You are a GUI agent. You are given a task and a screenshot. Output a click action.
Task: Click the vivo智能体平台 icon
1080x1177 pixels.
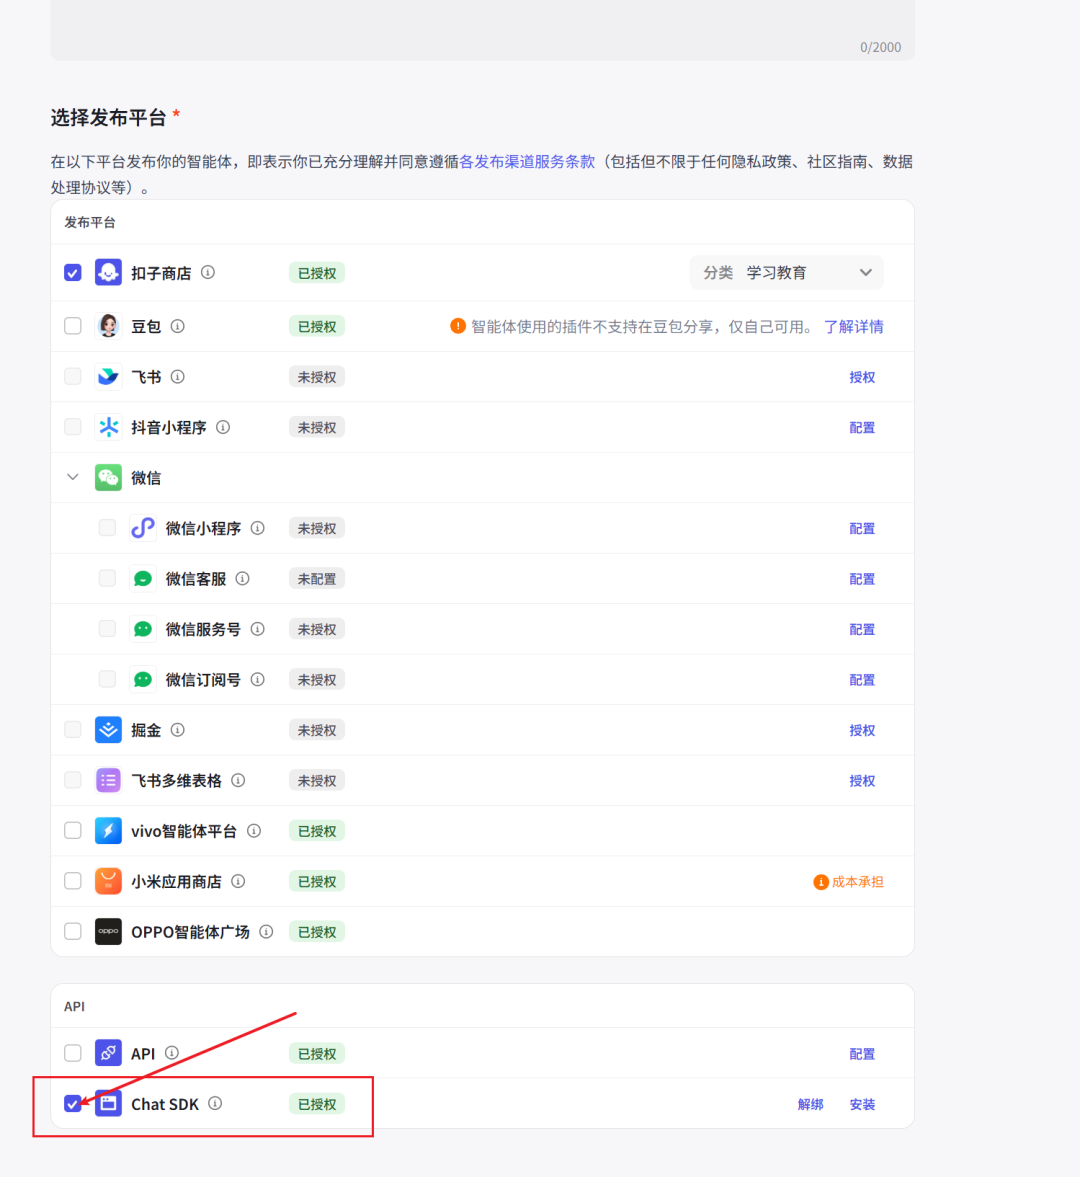pyautogui.click(x=107, y=830)
